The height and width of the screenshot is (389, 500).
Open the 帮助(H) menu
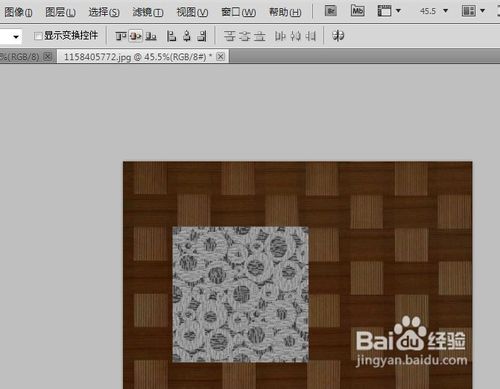pyautogui.click(x=285, y=12)
